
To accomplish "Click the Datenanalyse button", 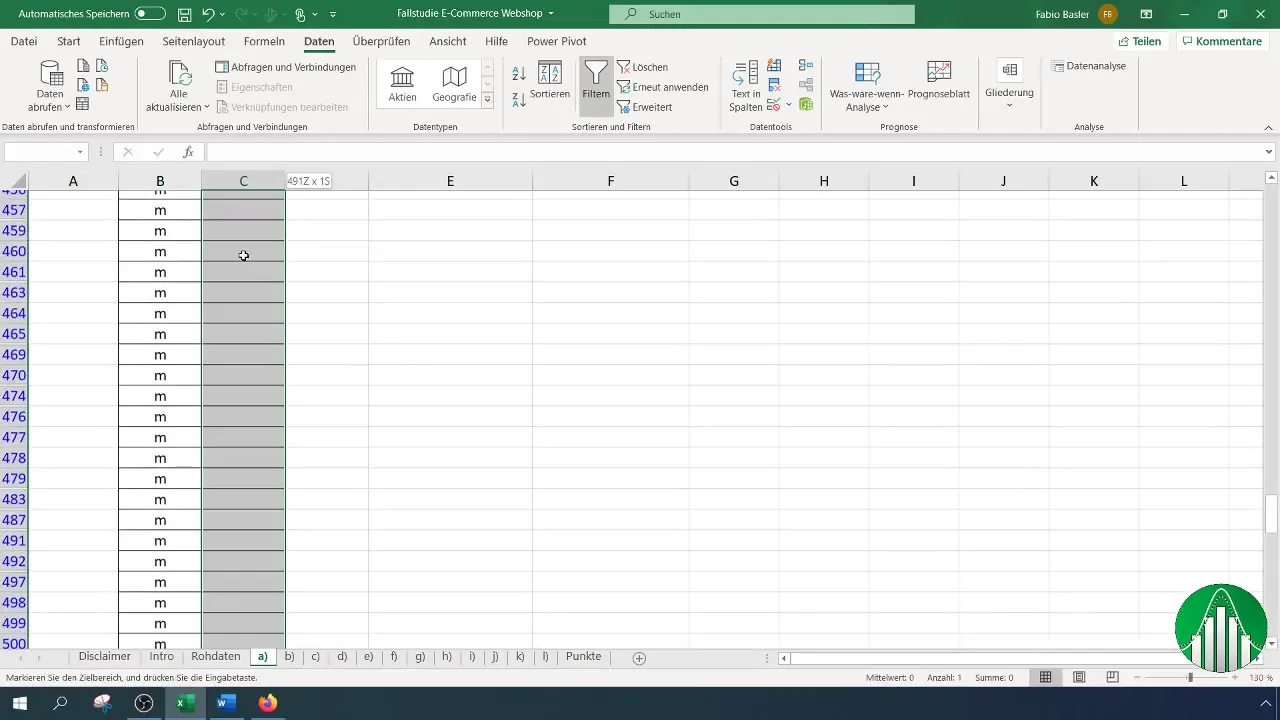I will coord(1089,66).
